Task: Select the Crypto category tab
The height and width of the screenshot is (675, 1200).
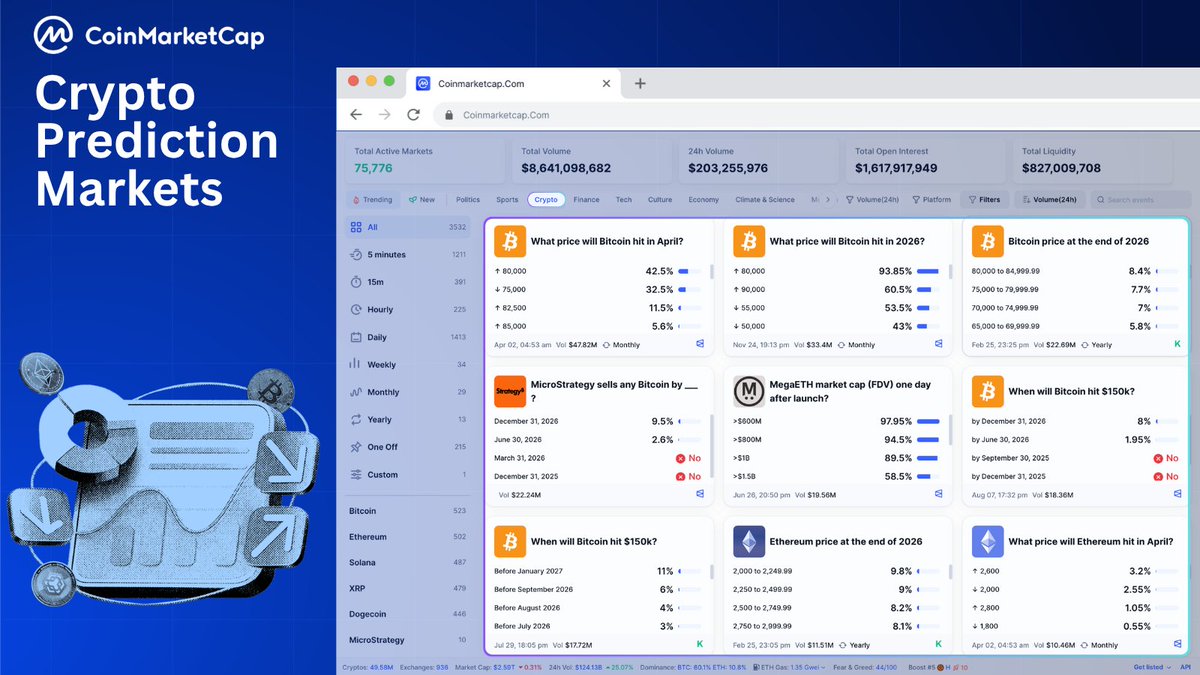Action: click(x=546, y=200)
